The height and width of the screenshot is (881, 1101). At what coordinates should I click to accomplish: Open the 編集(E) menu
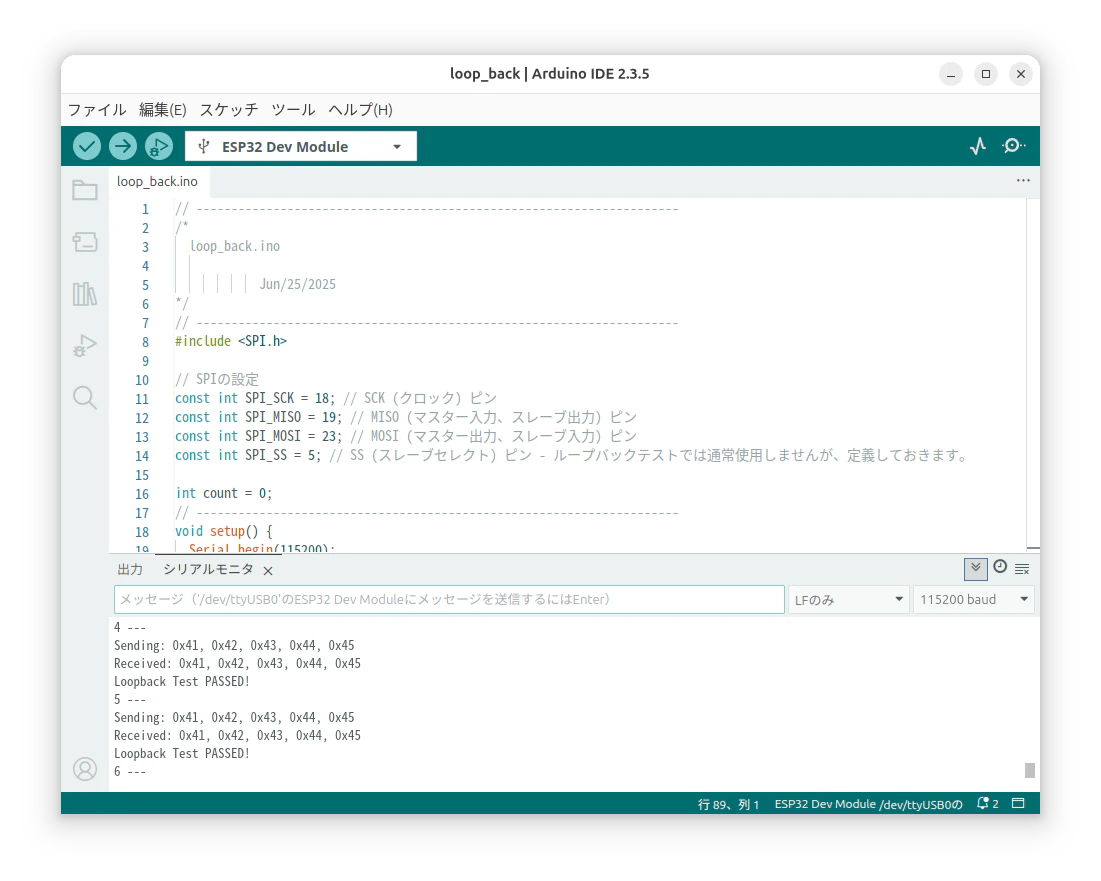click(163, 110)
